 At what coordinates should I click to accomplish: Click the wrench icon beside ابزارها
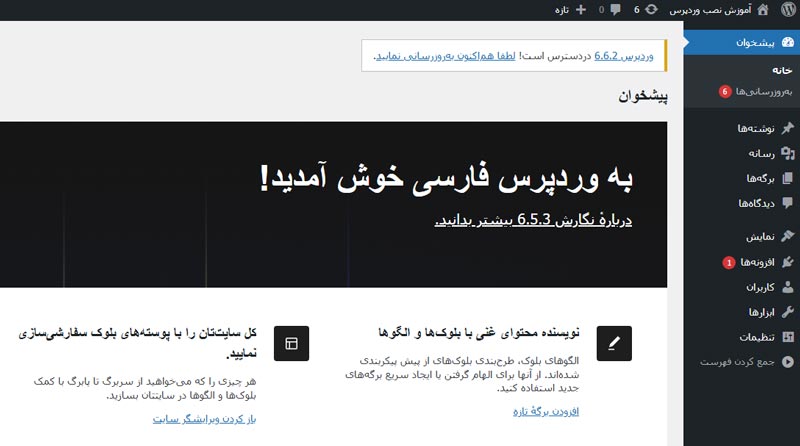click(x=788, y=312)
